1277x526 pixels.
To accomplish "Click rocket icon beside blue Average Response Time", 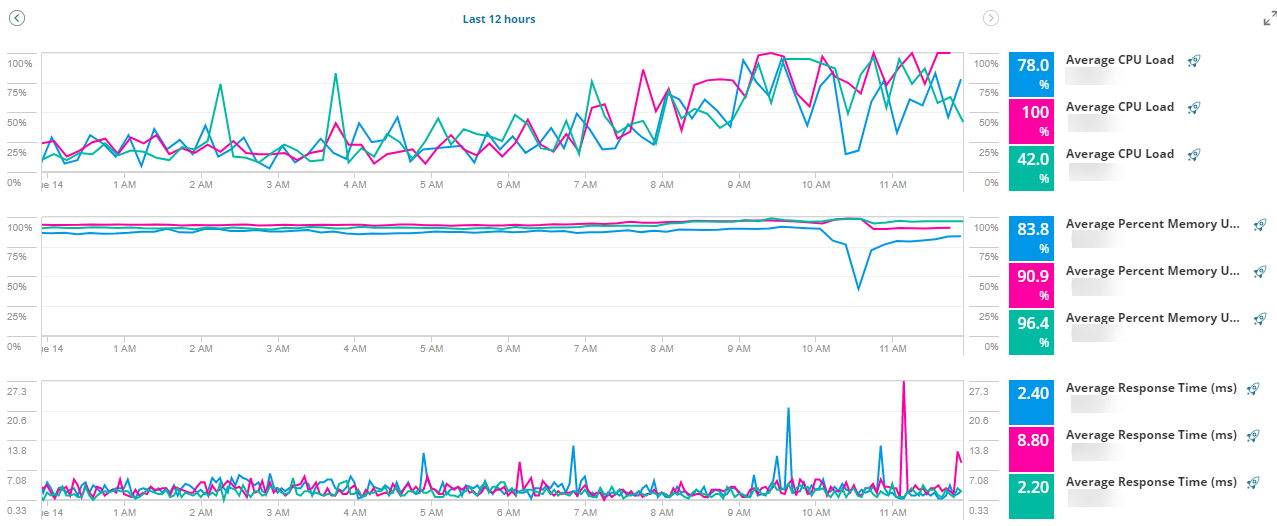I will [x=1254, y=389].
